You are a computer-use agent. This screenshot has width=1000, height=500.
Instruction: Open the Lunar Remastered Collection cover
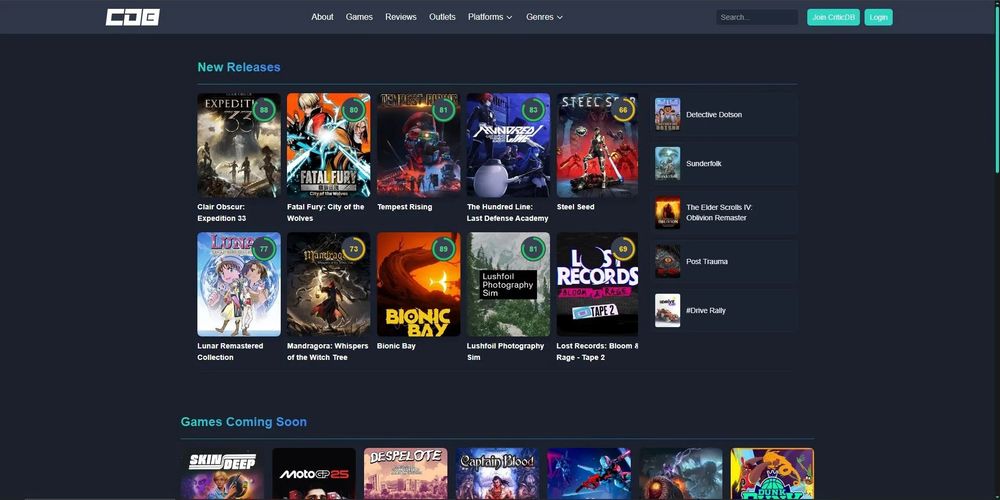click(239, 284)
